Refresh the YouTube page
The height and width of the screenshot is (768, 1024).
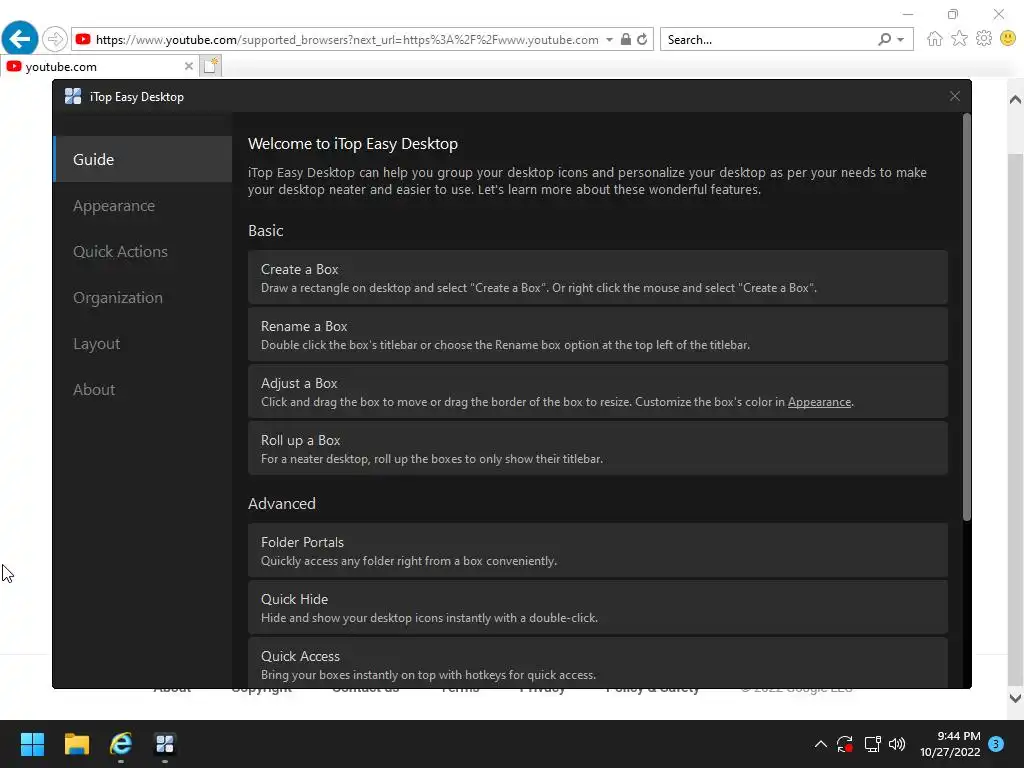[x=643, y=39]
